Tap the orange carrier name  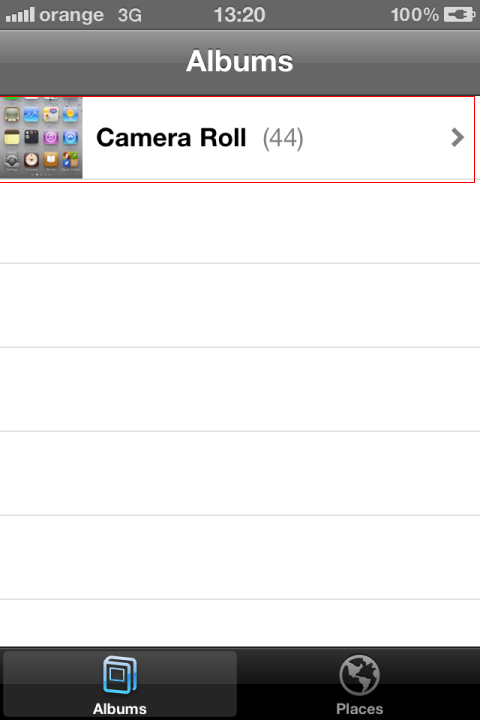click(71, 16)
